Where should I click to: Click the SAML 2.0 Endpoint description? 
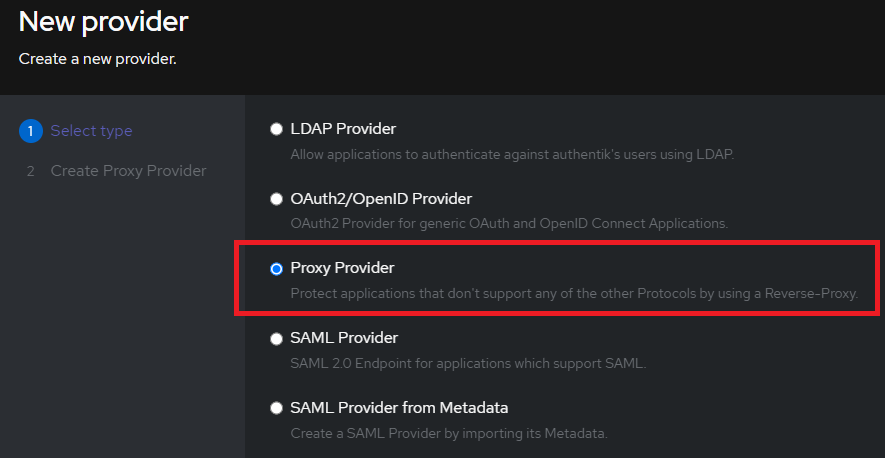pos(468,363)
